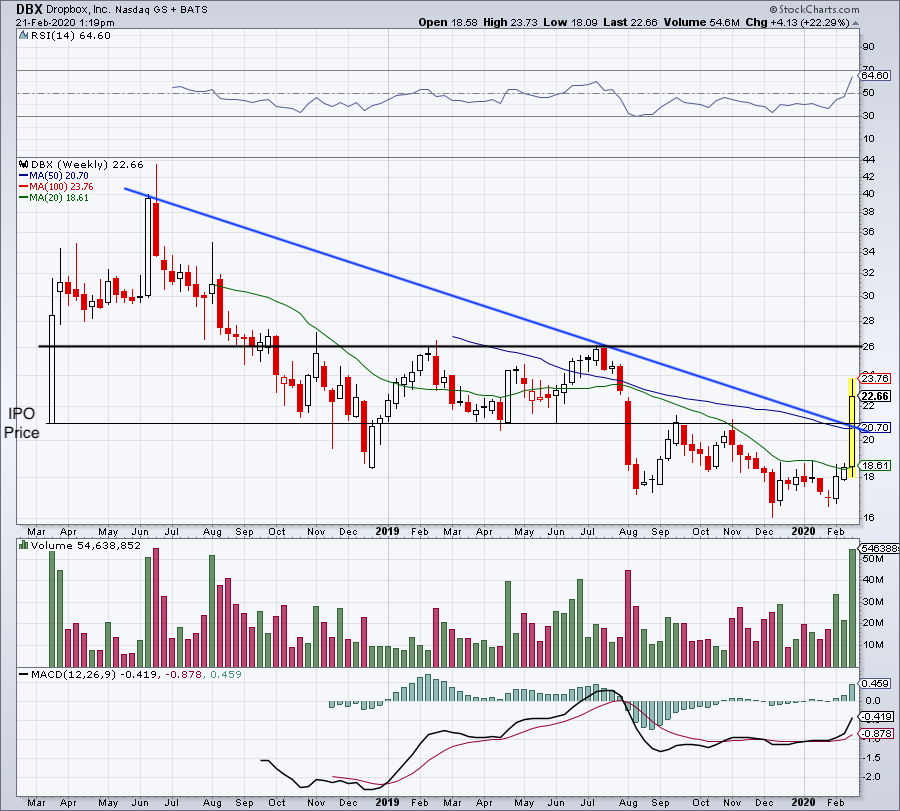Click the 18.61 green price tag
This screenshot has width=900, height=811.
point(874,465)
